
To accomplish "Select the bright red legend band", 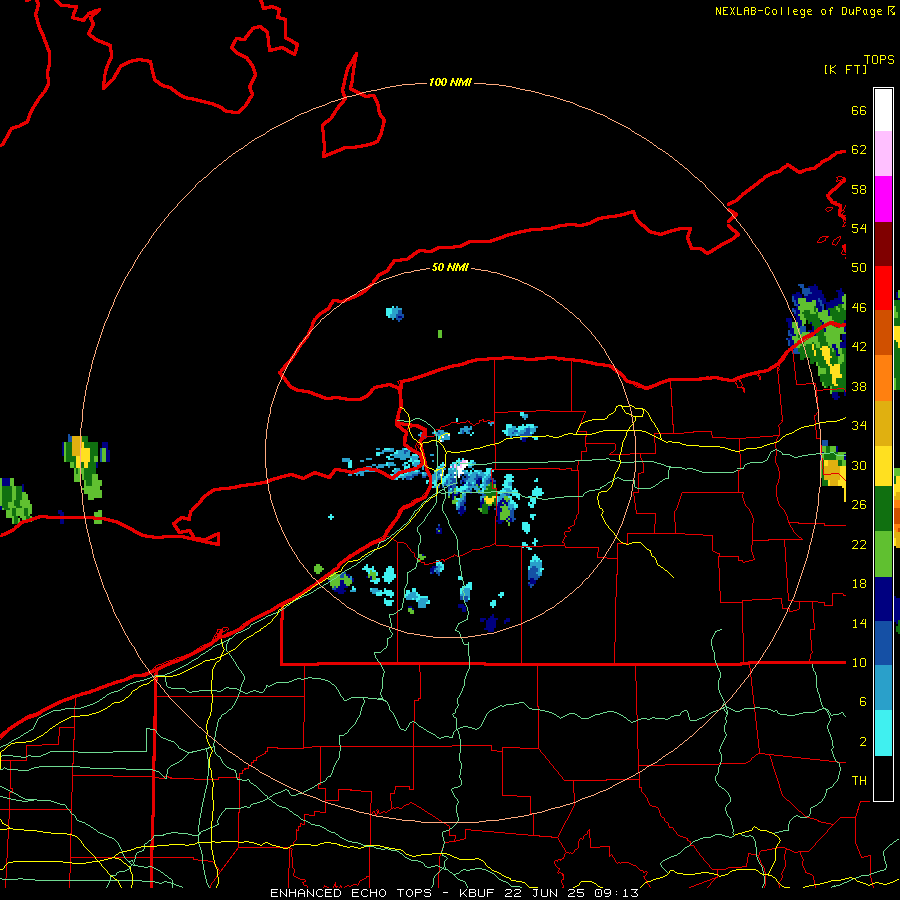I will [x=883, y=288].
